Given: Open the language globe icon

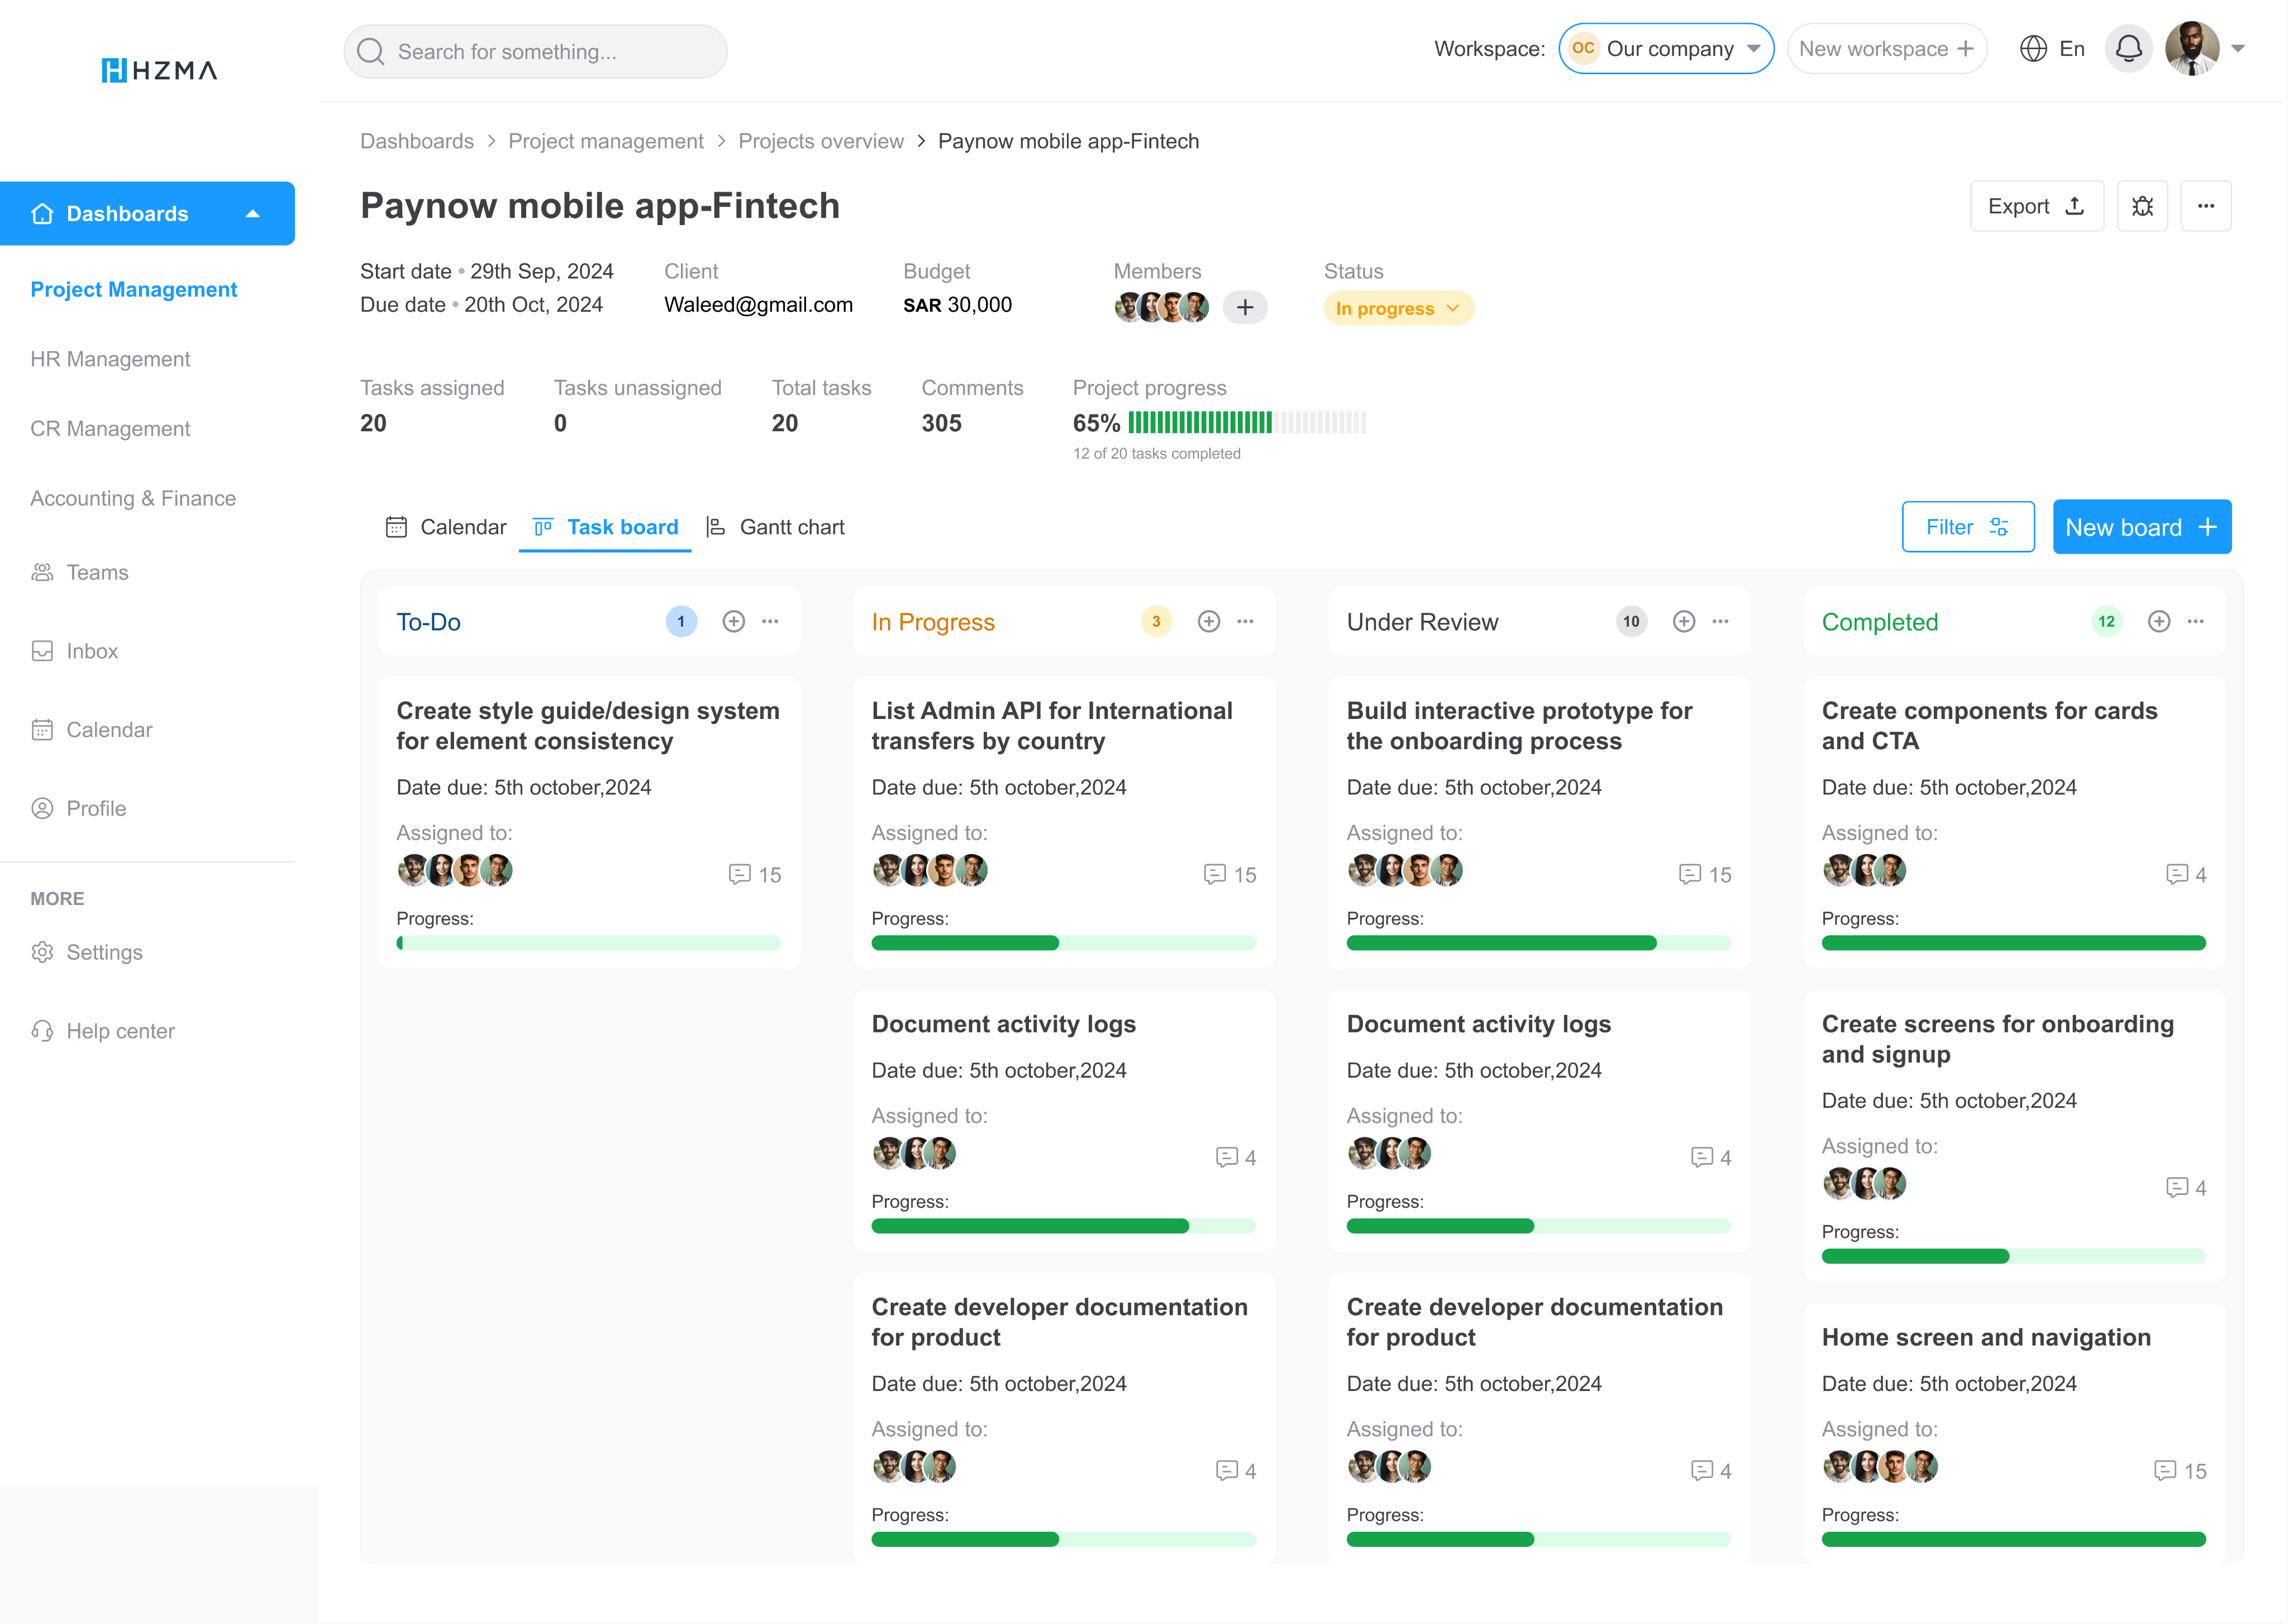Looking at the screenshot, I should (2033, 49).
